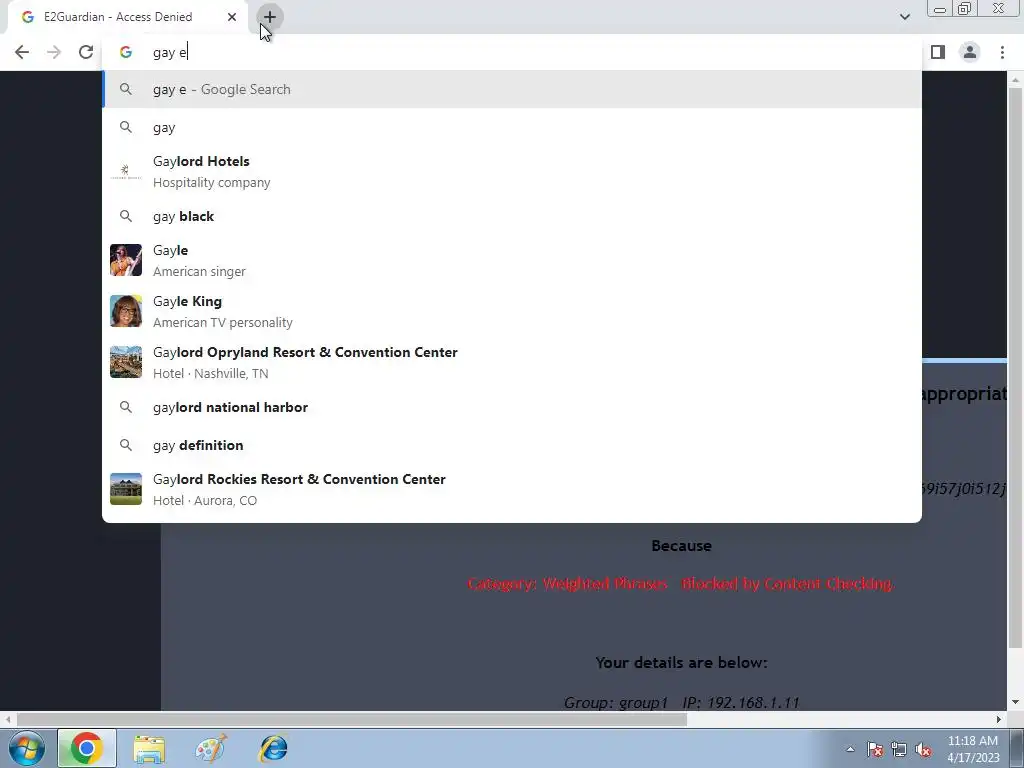Close the E2Guardian - Access Denied tab
1024x768 pixels.
[232, 17]
